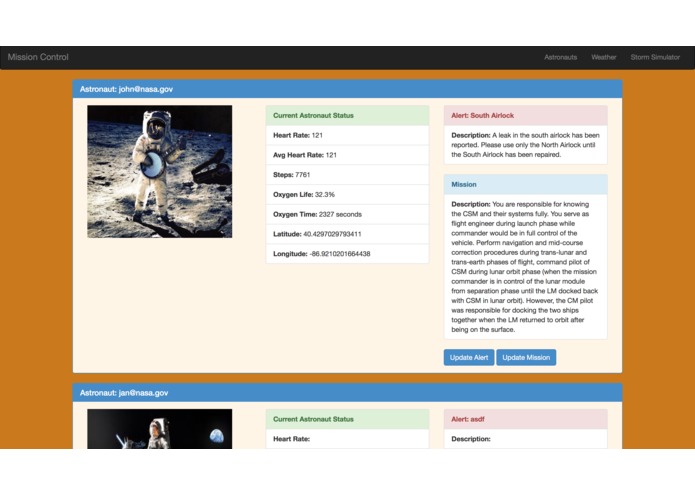
Task: Click the Heart Rate: 121 row
Action: coord(348,136)
